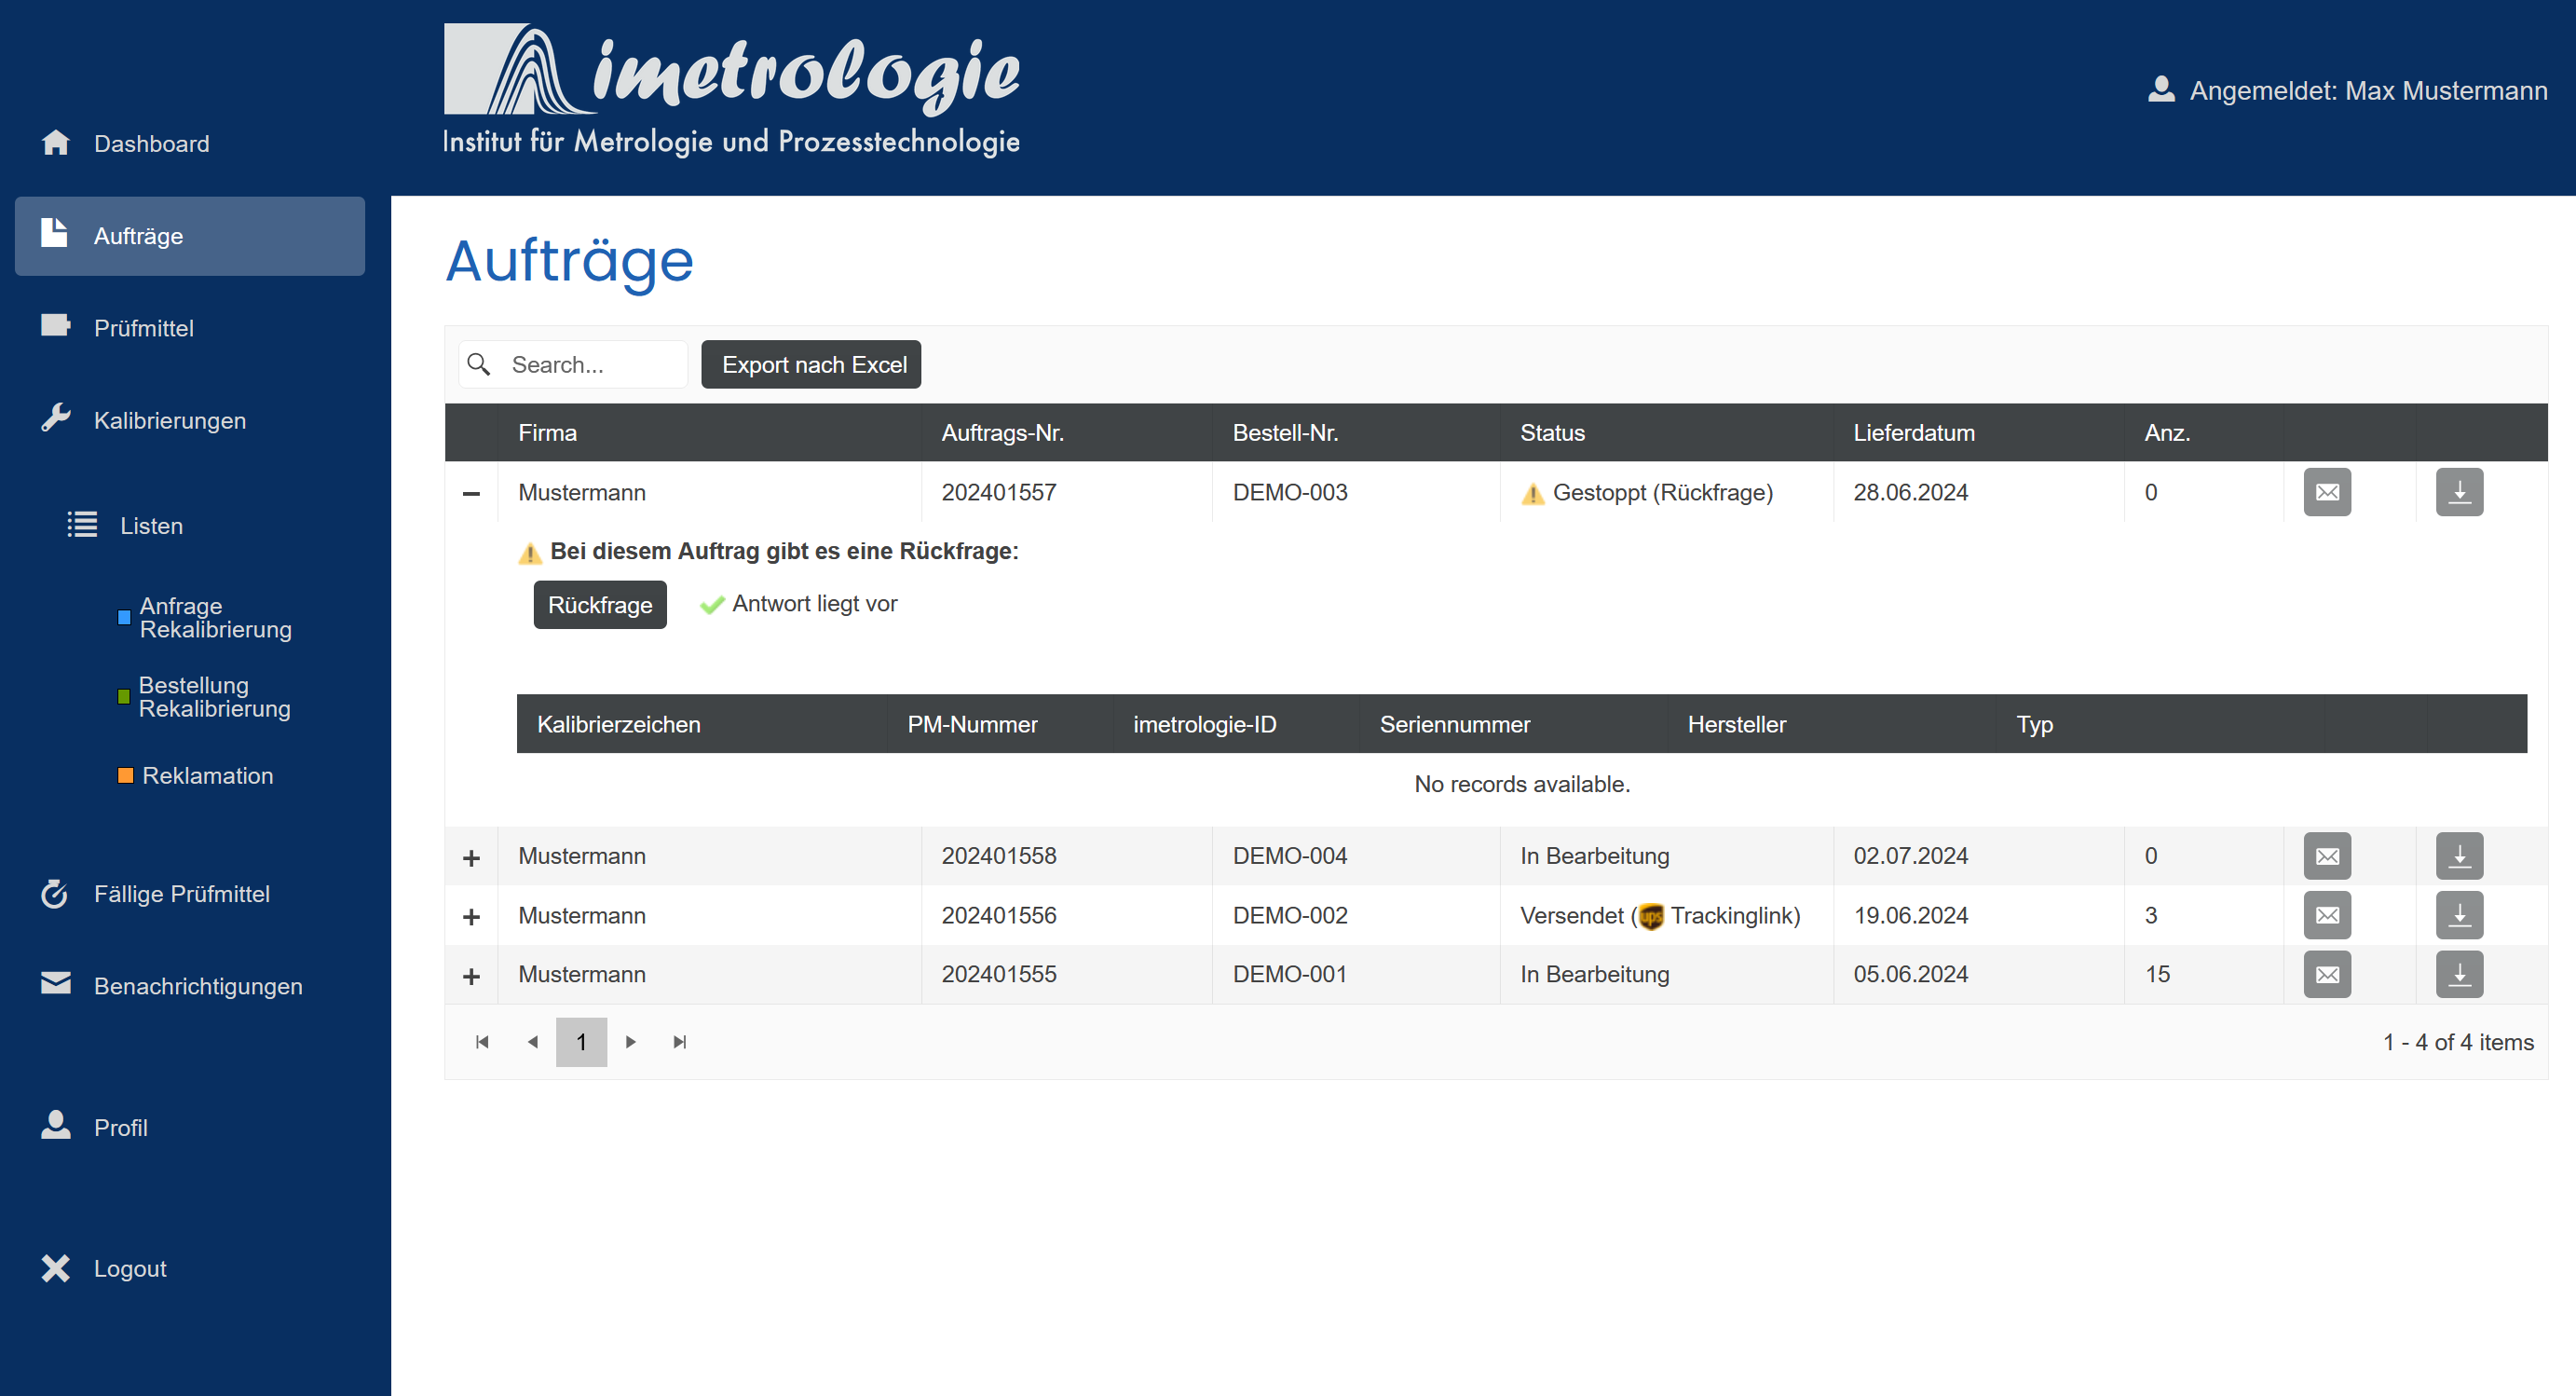This screenshot has width=2576, height=1396.
Task: Click 'Angemeldet: Max Mustermann' text
Action: click(2368, 90)
